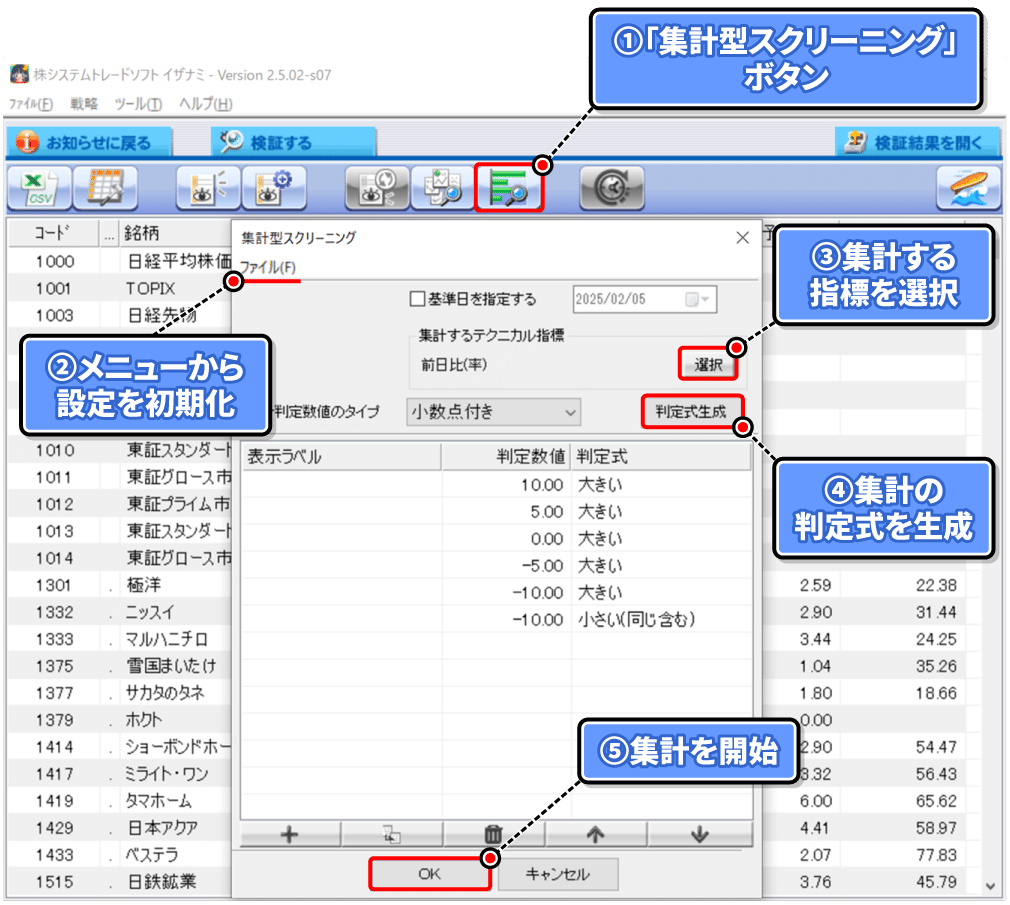Open the date picker dropdown for 2025/02/05

[698, 300]
